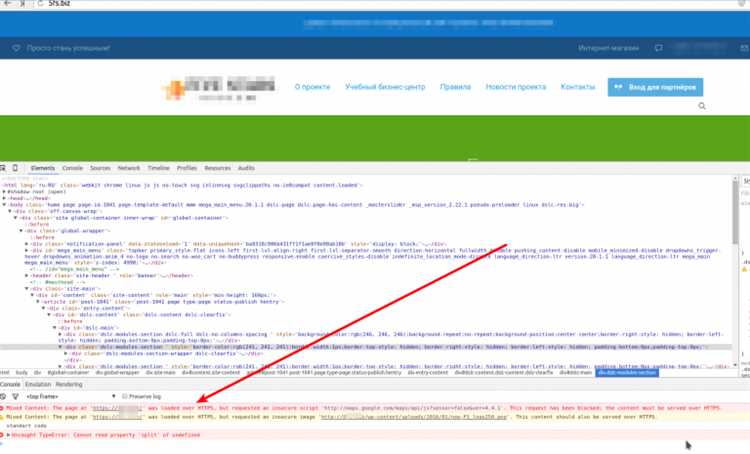750x454 pixels.
Task: Click 'body' in the breadcrumb bar
Action: pos(22,373)
